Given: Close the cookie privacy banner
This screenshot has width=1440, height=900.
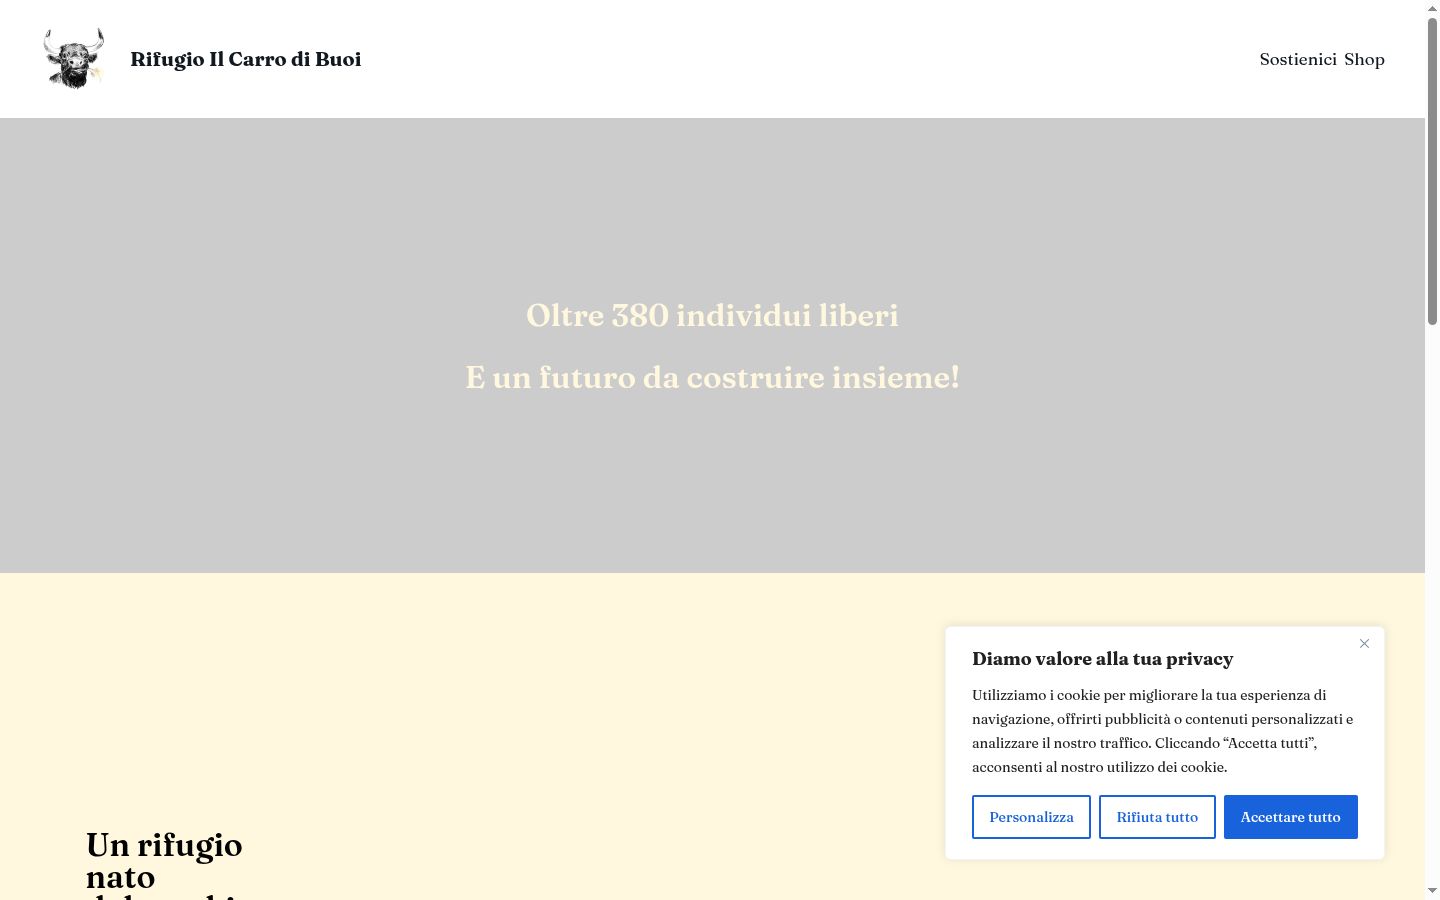Looking at the screenshot, I should pyautogui.click(x=1364, y=644).
